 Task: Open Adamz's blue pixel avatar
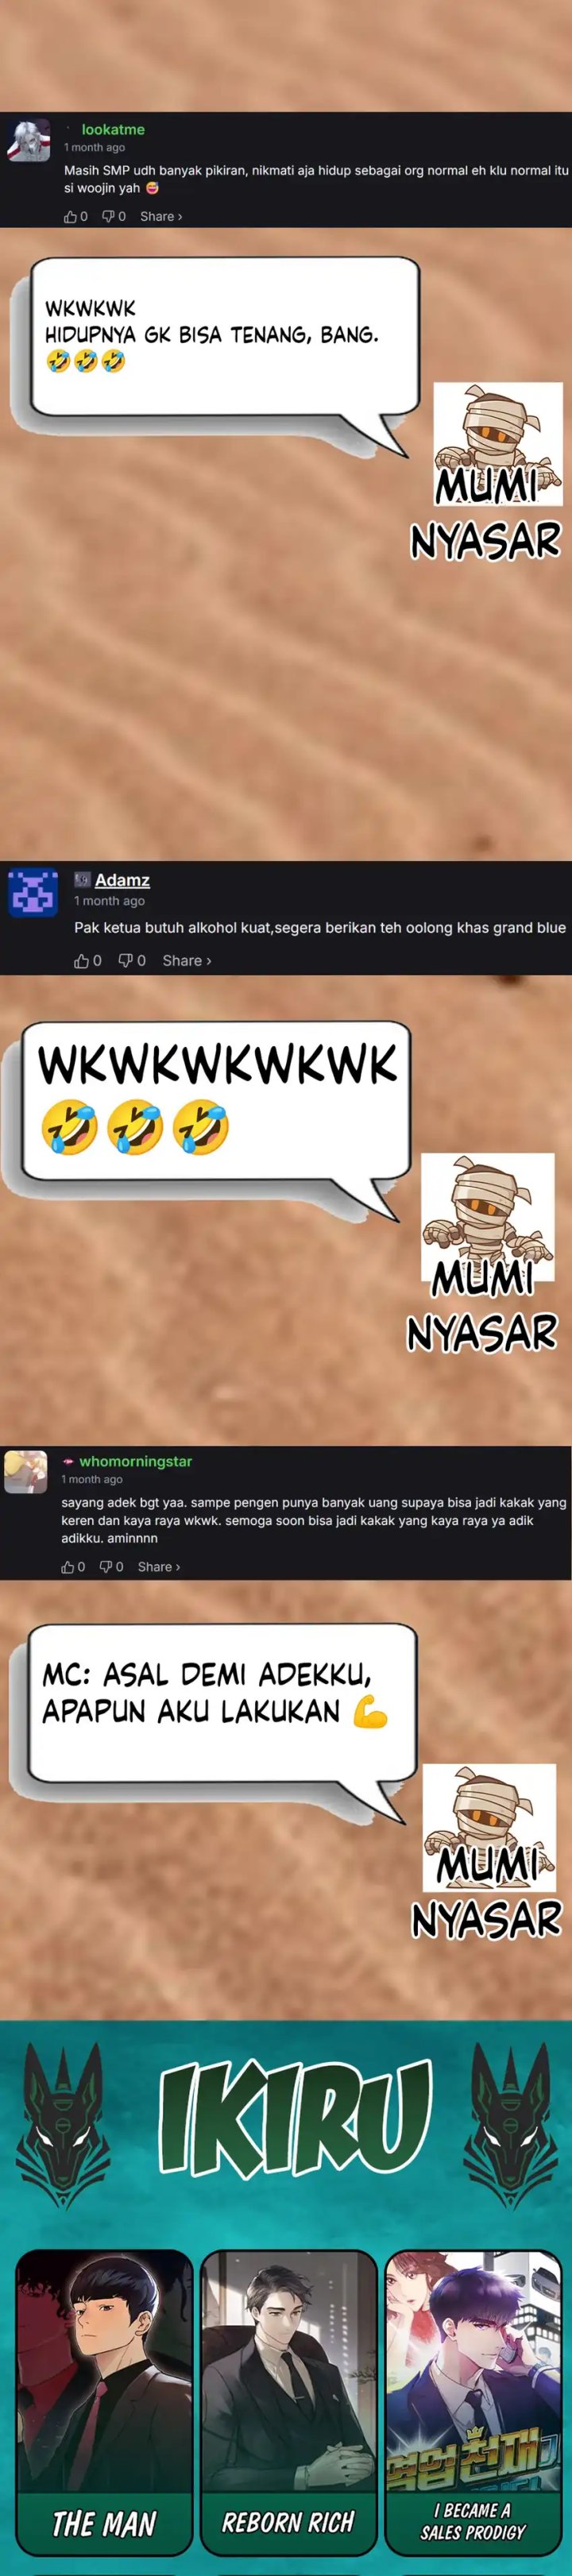coord(32,893)
